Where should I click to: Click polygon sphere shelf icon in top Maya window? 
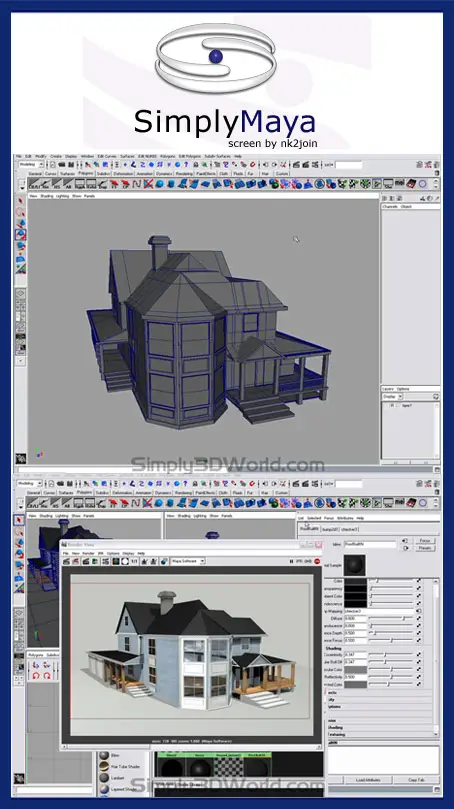coord(159,184)
